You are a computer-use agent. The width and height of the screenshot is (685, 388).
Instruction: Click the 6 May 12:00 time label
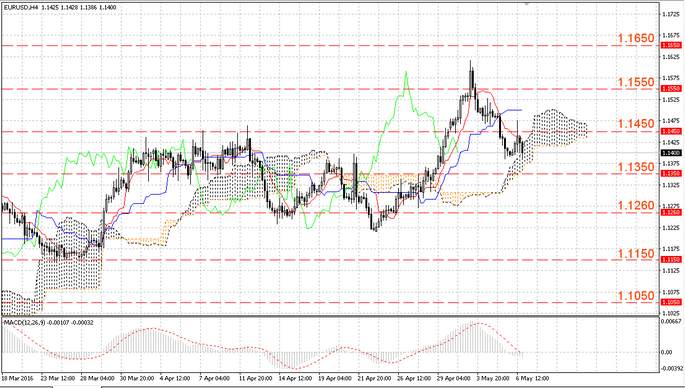click(532, 378)
